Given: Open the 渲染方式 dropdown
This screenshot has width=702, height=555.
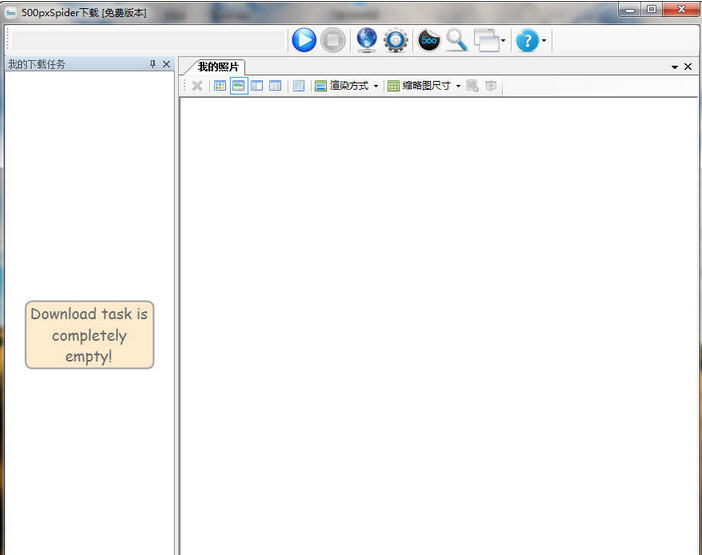Looking at the screenshot, I should coord(347,86).
